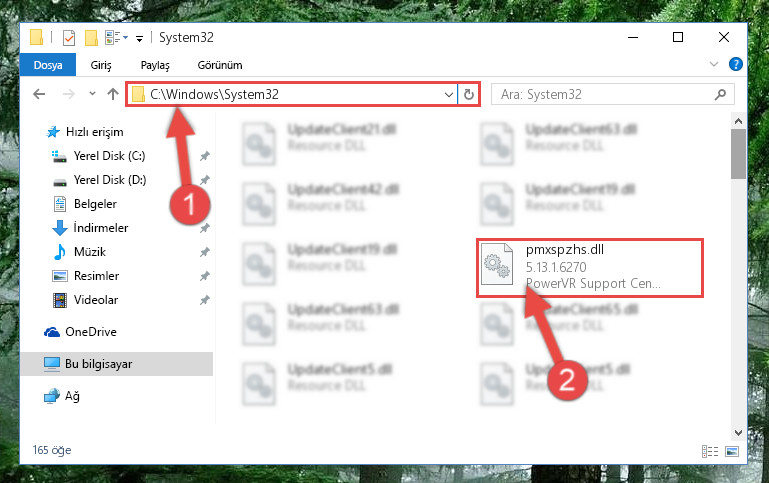Click the vertical scrollbar thumb
Viewport: 769px width, 483px height.
pyautogui.click(x=738, y=153)
